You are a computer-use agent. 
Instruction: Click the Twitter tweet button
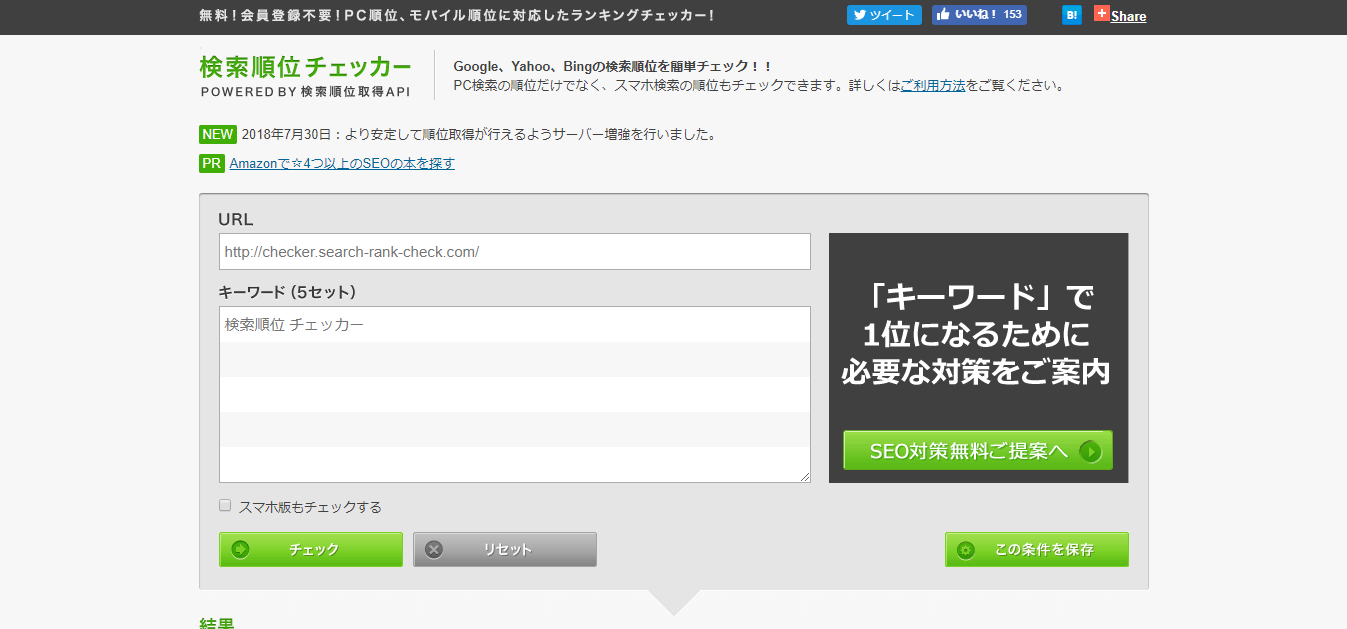883,15
